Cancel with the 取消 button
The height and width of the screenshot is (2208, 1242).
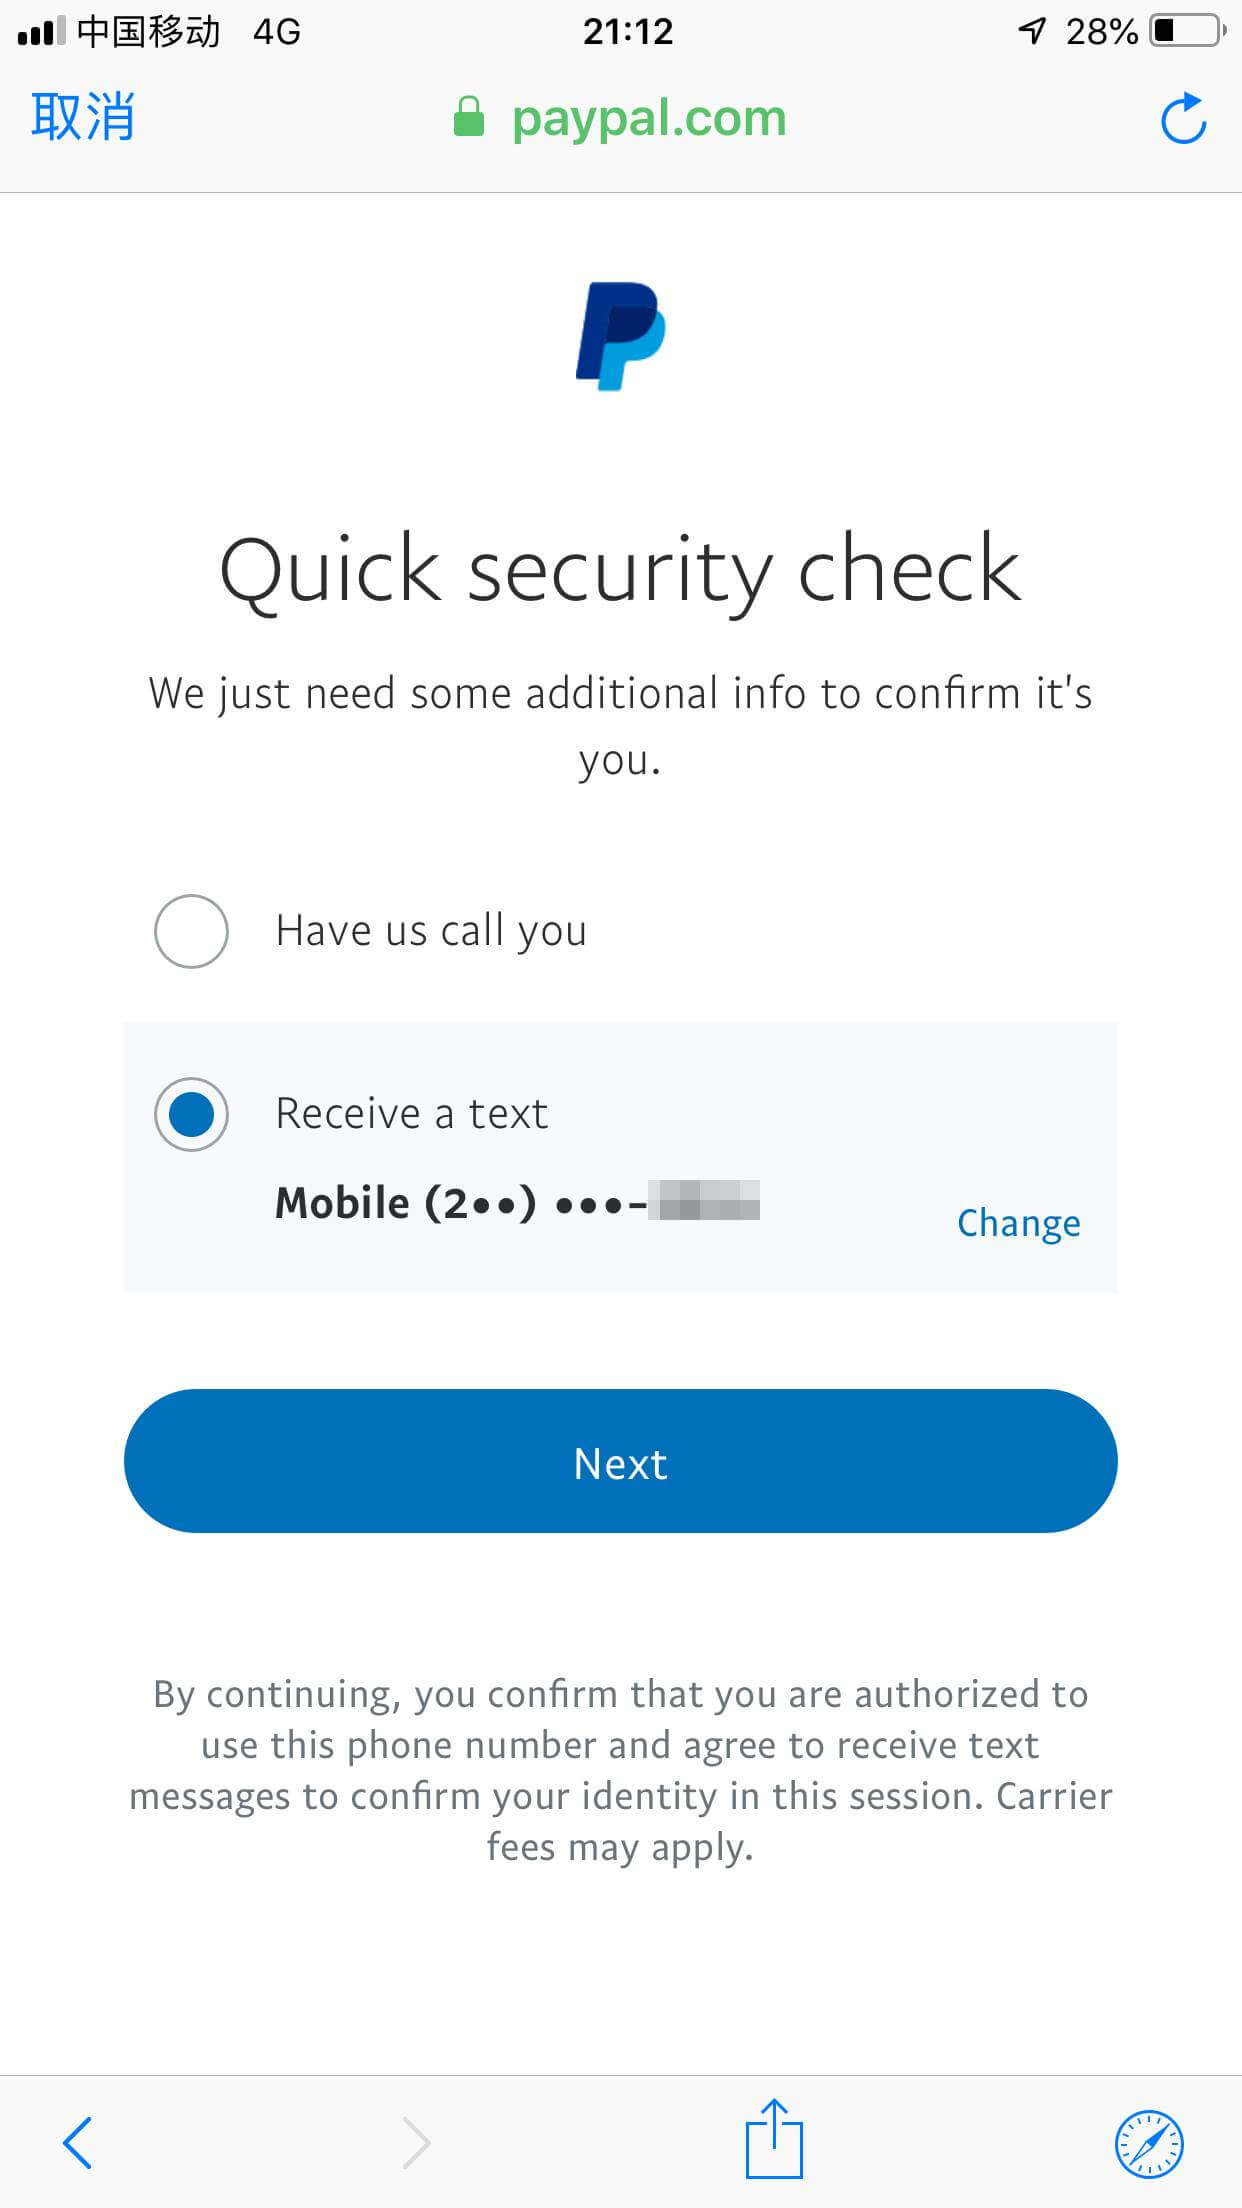[x=82, y=117]
